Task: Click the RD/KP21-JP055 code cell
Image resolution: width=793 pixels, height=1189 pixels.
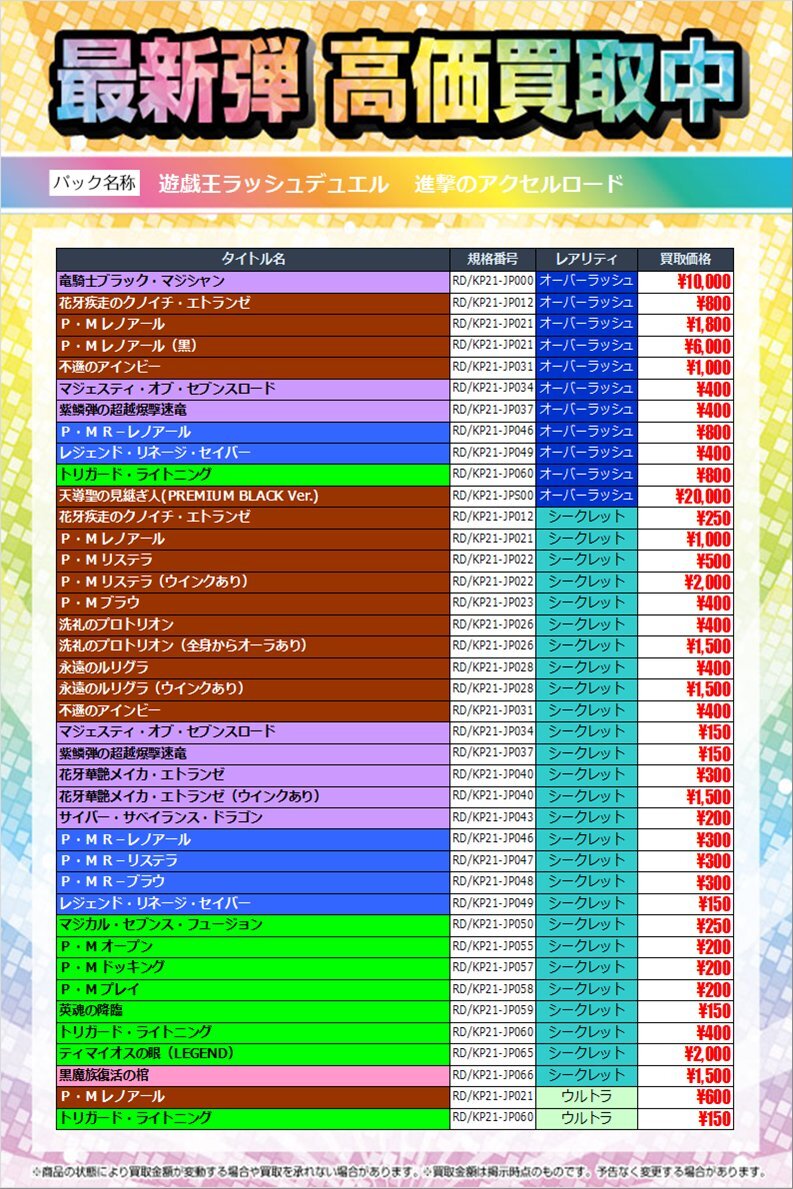Action: point(493,946)
